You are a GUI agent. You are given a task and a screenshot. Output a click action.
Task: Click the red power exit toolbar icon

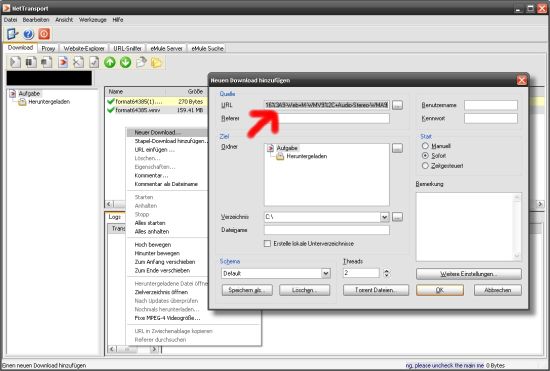coord(44,34)
